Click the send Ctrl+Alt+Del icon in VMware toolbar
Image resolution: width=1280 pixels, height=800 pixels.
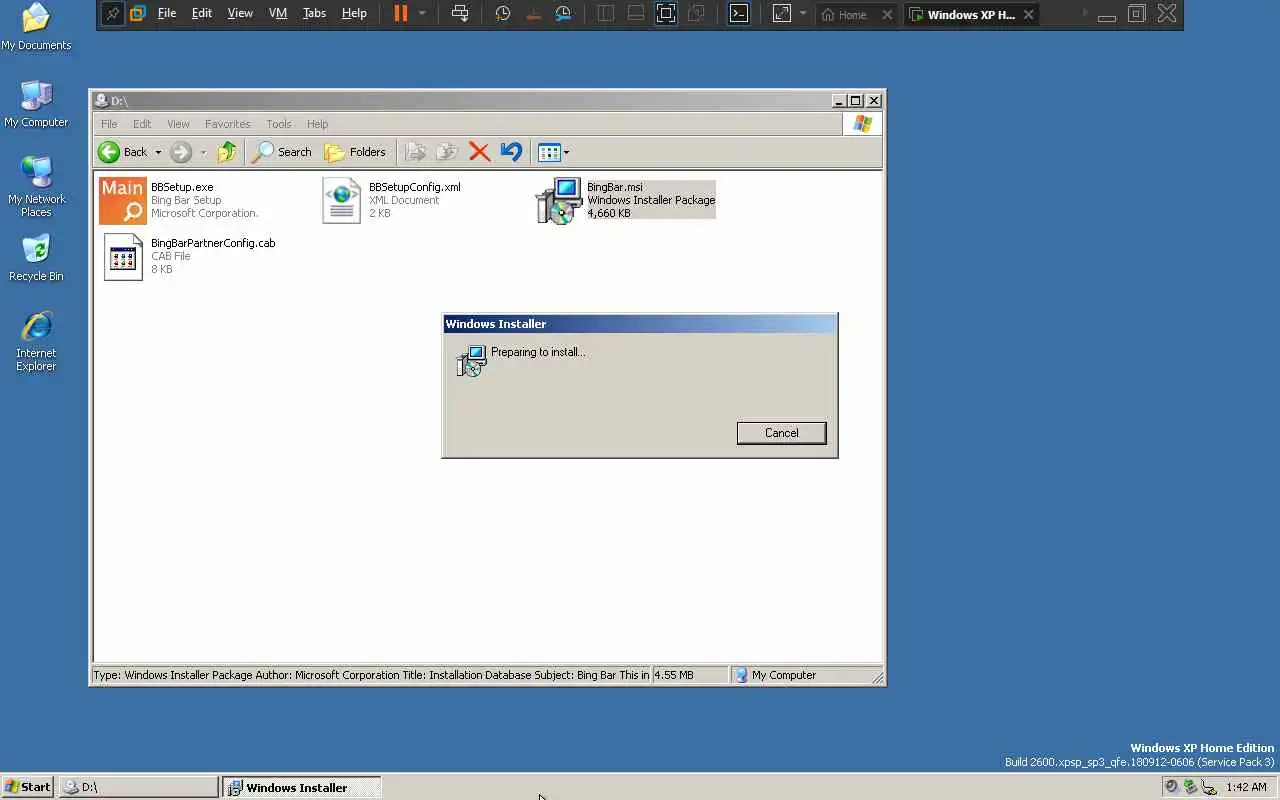pos(460,14)
